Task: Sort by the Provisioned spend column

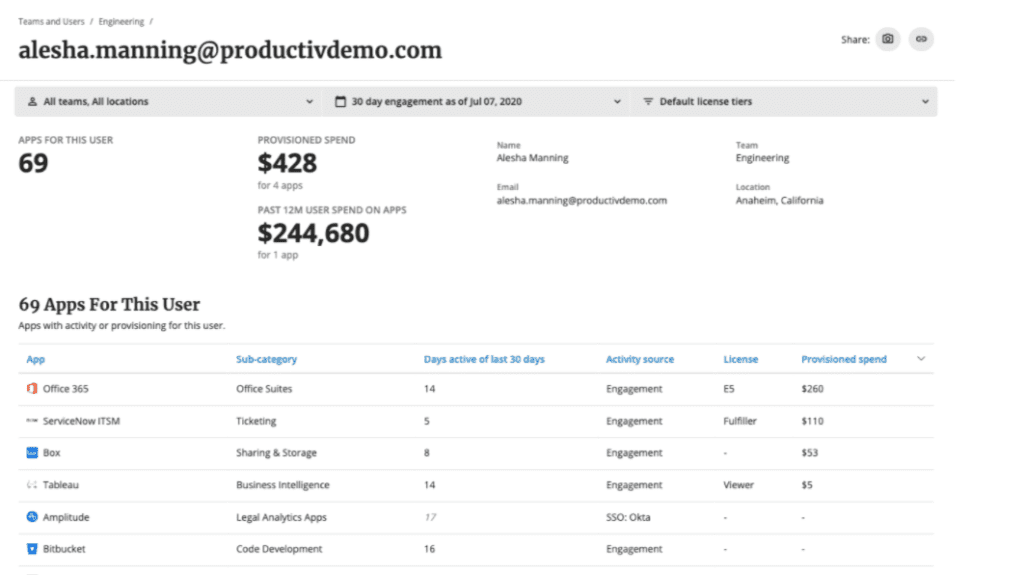Action: pos(844,359)
